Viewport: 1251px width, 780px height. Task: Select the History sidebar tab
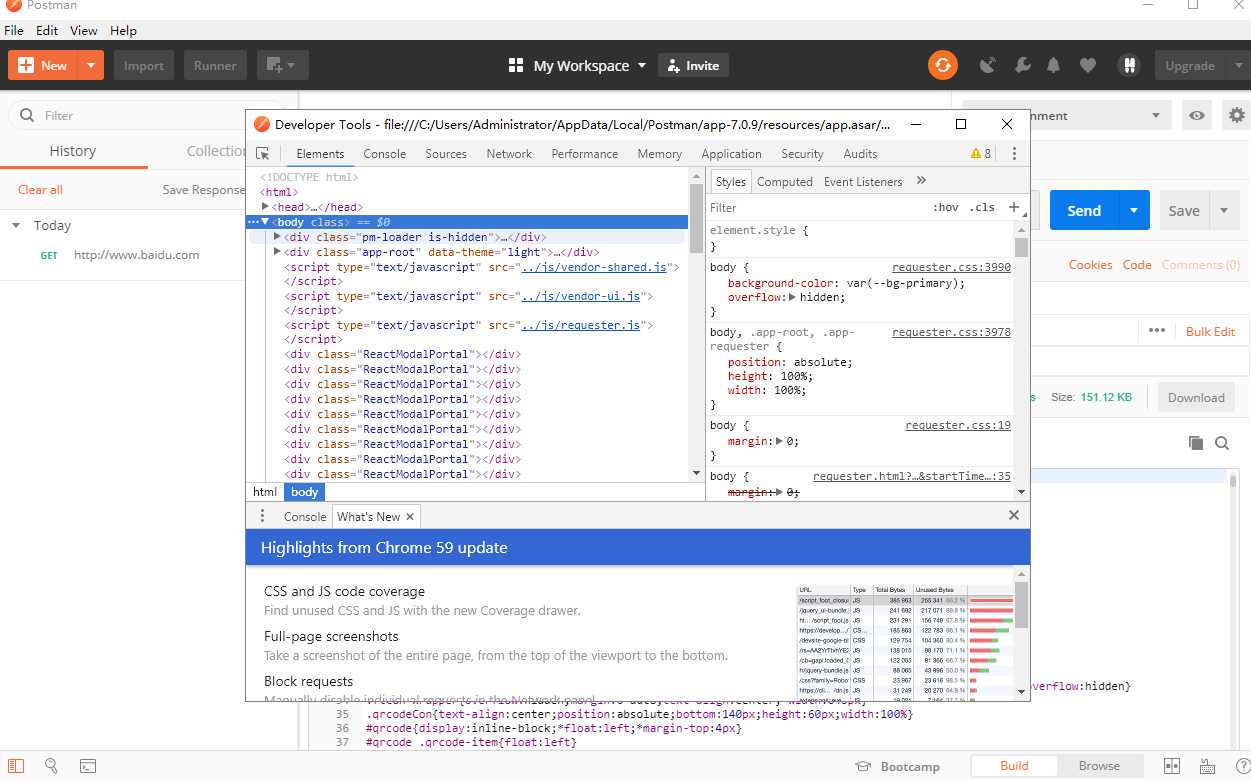click(73, 151)
